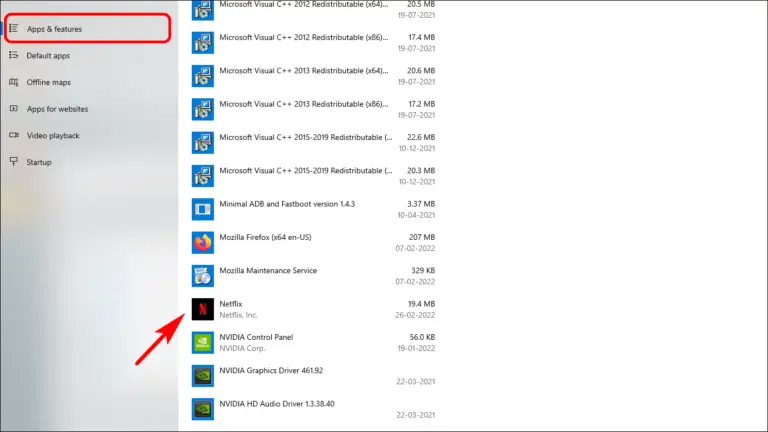Click the Netflix app icon
The image size is (768, 432).
pyautogui.click(x=203, y=309)
